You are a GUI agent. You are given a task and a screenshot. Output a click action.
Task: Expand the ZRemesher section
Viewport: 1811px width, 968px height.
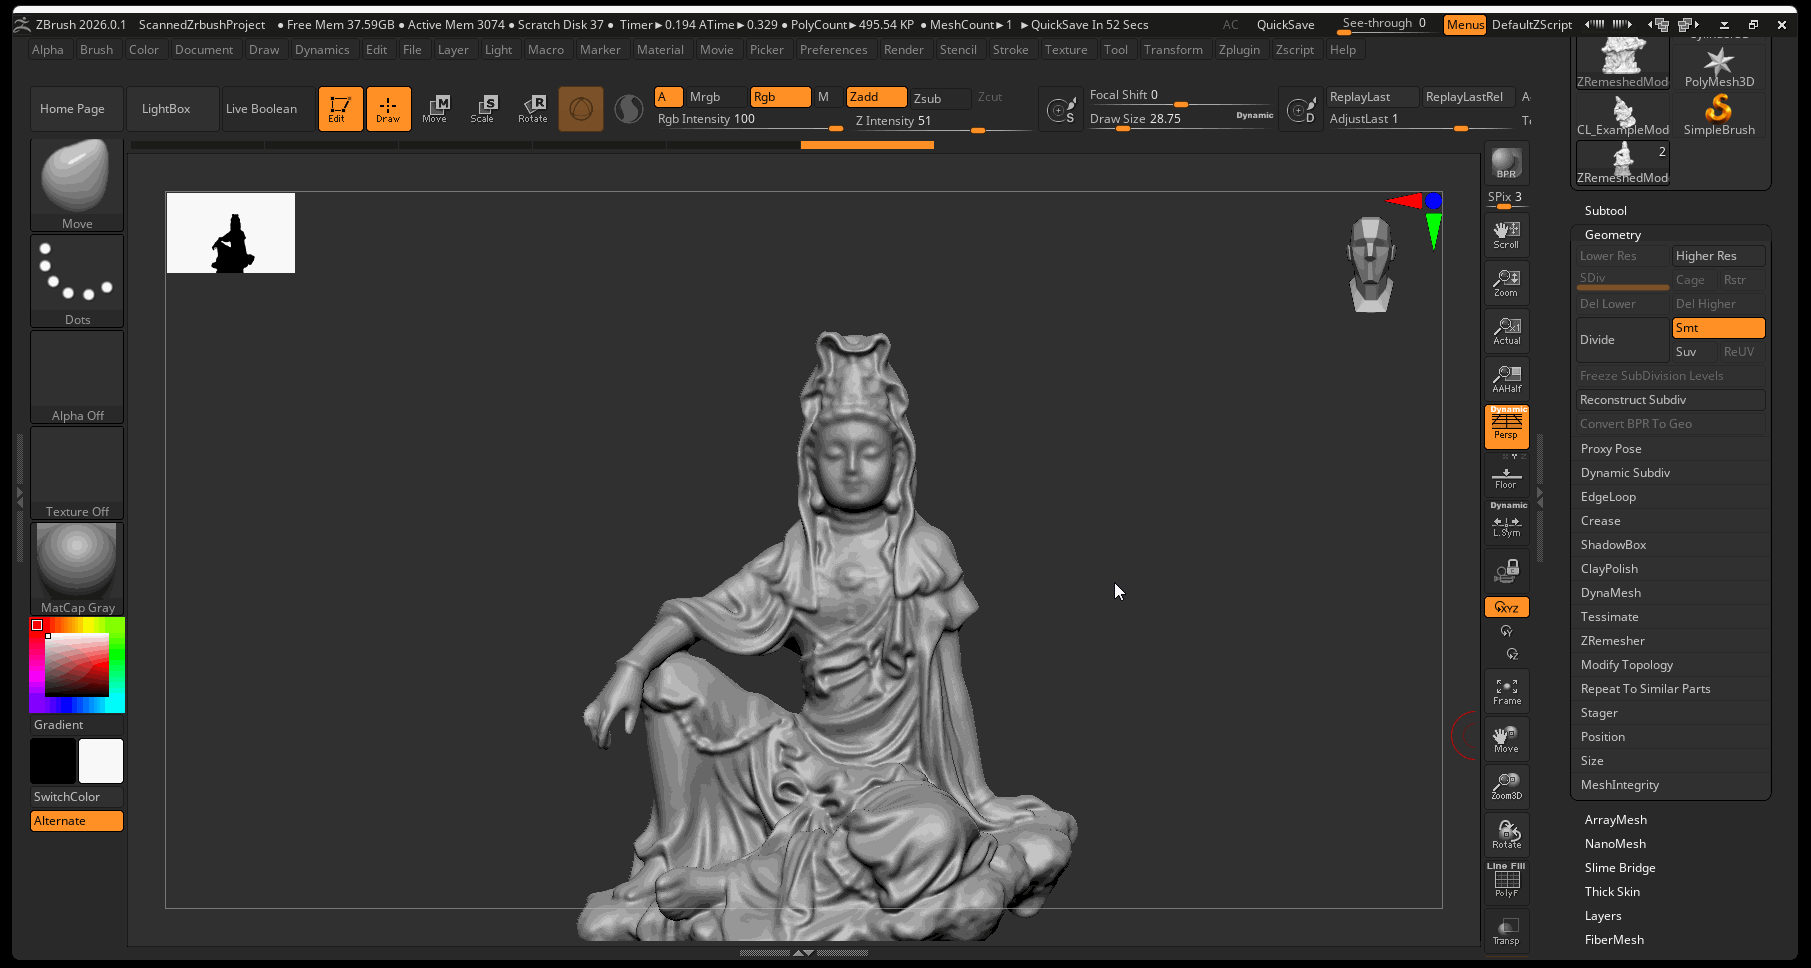[x=1612, y=641]
